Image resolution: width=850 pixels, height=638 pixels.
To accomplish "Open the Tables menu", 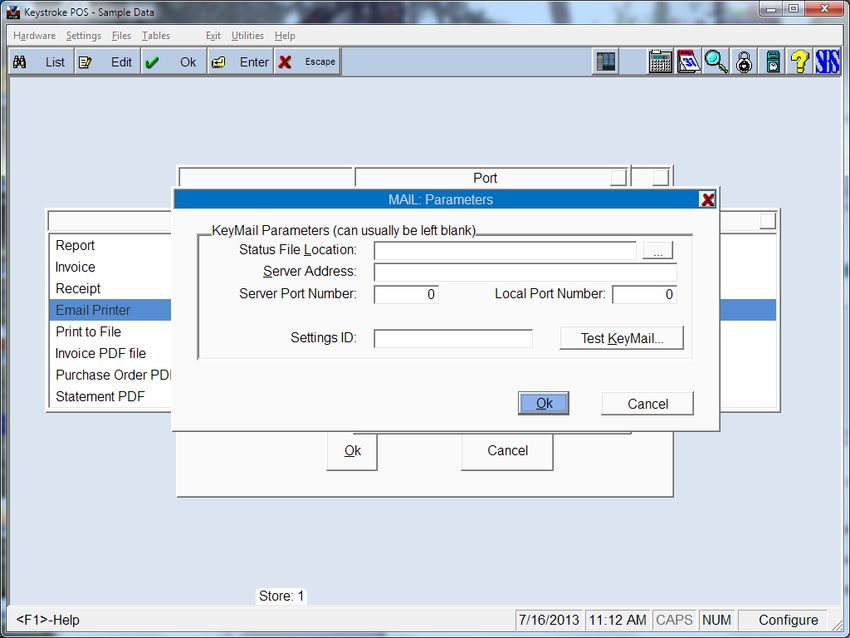I will (x=156, y=36).
